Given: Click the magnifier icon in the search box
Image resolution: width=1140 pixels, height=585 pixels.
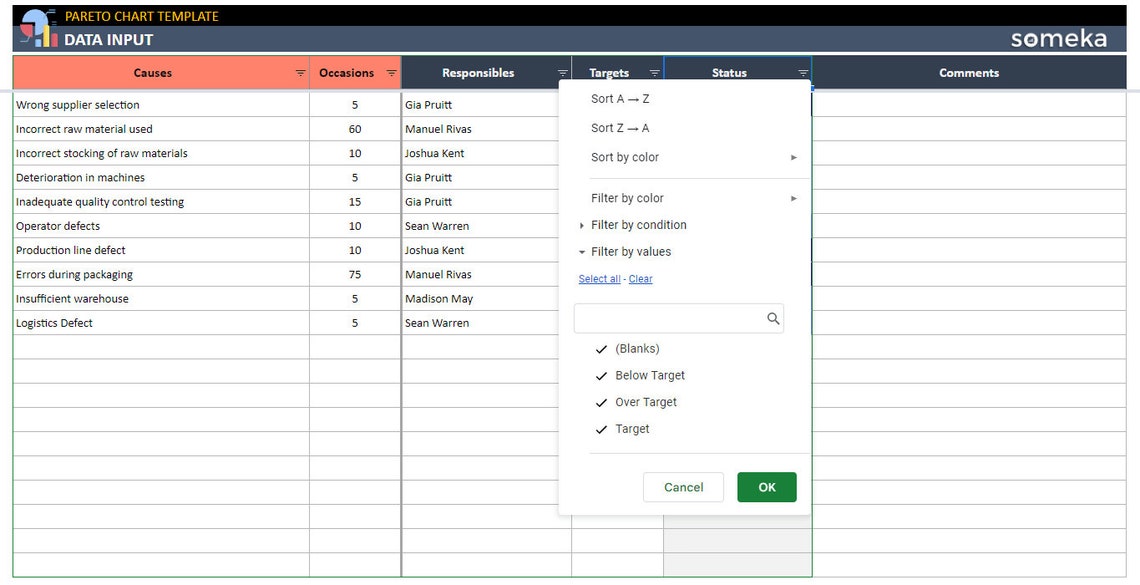Looking at the screenshot, I should click(x=772, y=318).
